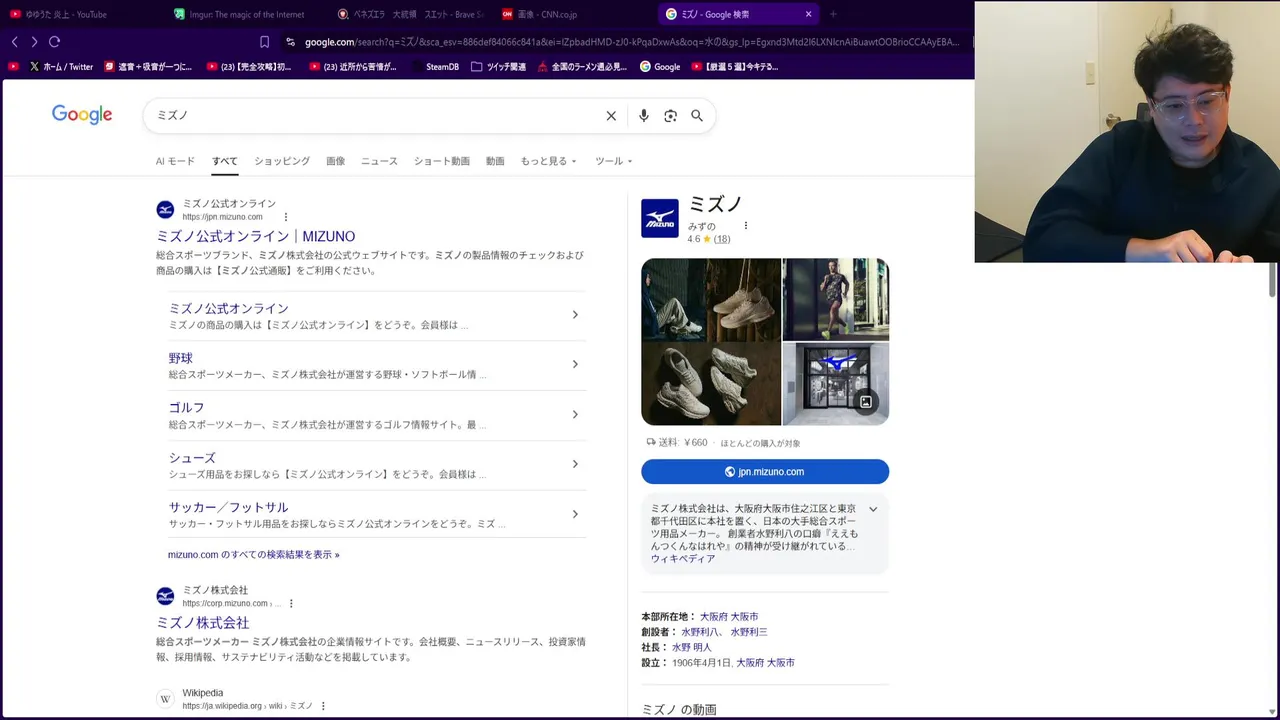Submit search with the magnifier icon

[697, 116]
